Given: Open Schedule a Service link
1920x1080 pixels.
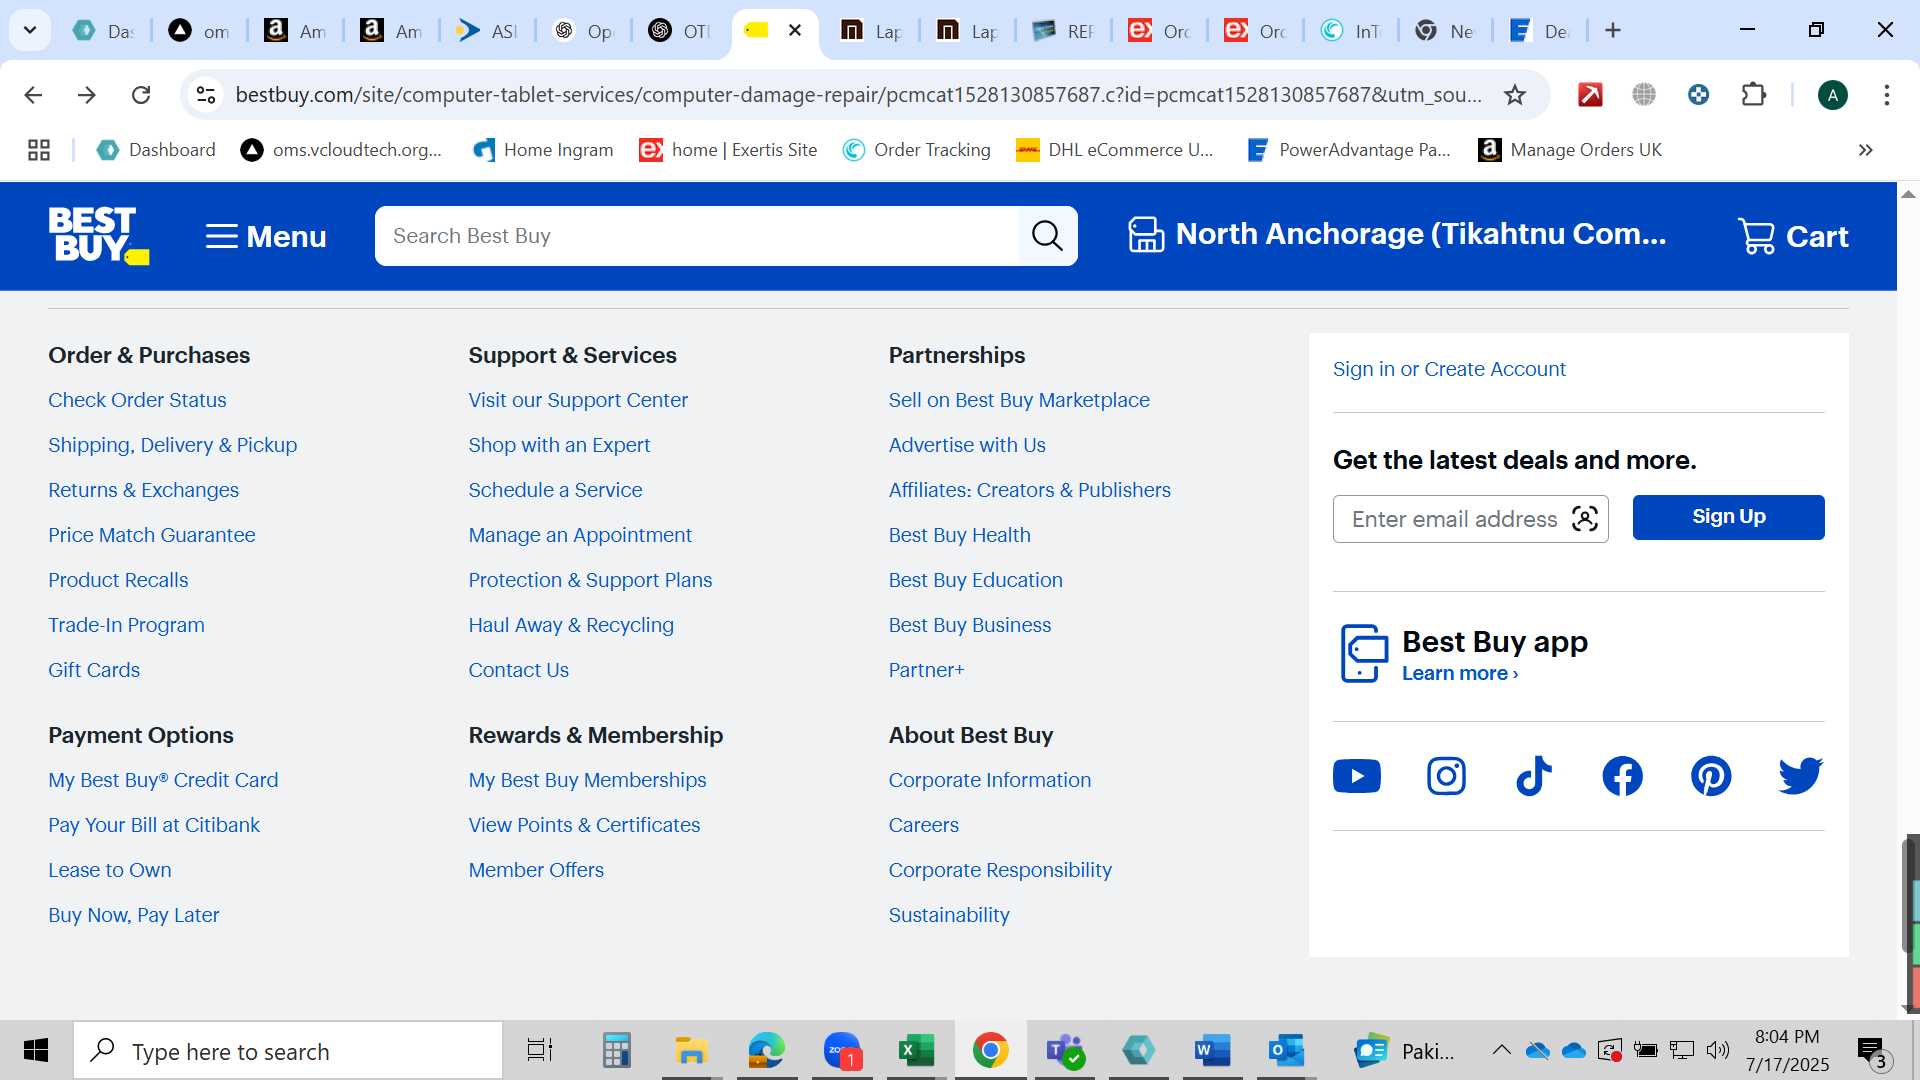Looking at the screenshot, I should click(555, 490).
